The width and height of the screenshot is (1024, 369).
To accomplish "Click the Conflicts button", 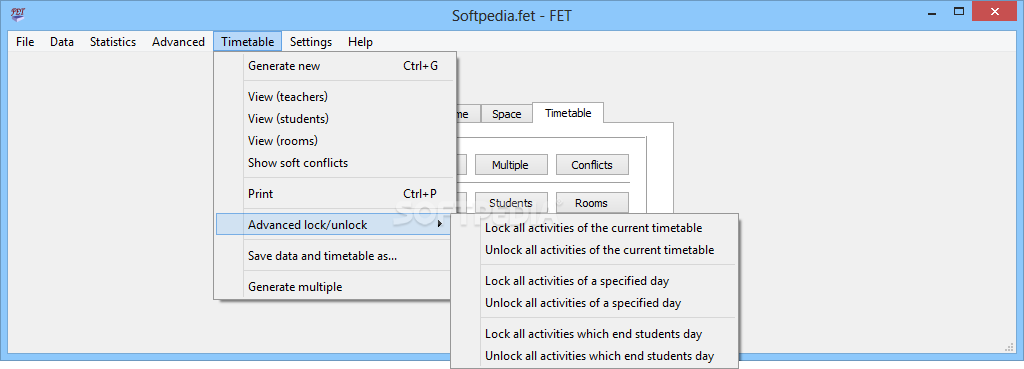I will pos(592,165).
